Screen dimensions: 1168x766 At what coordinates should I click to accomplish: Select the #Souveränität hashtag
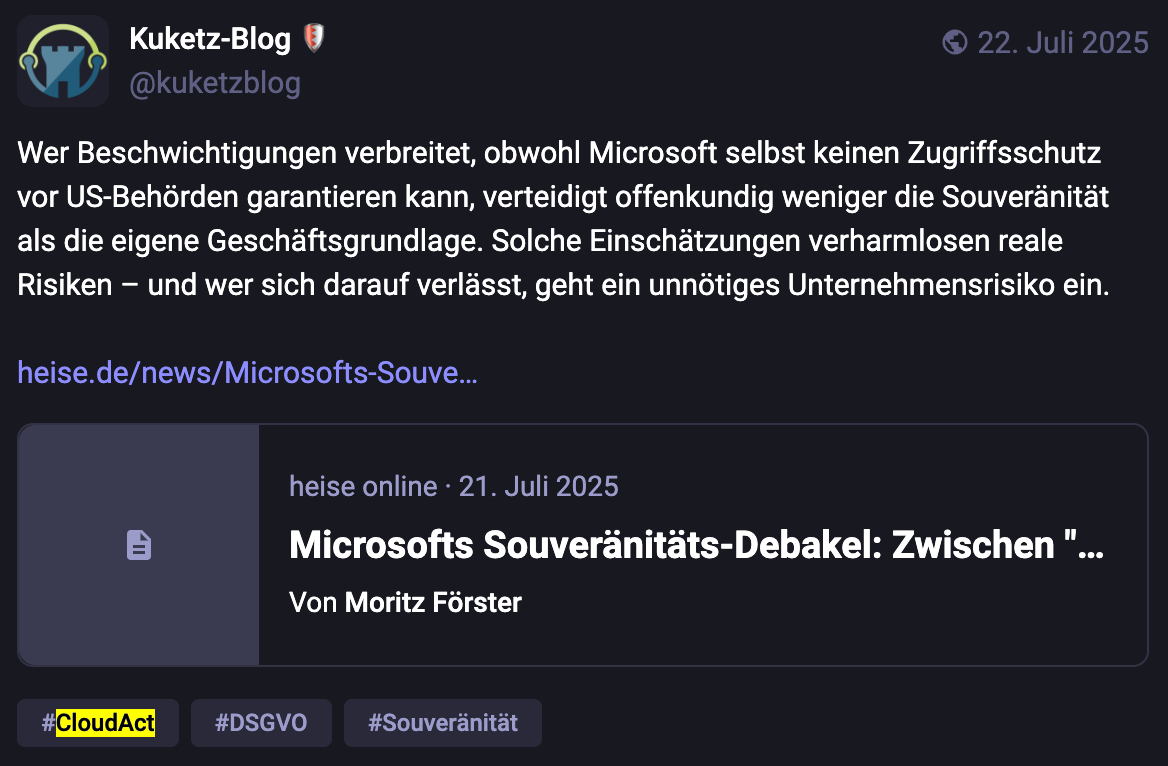coord(442,723)
